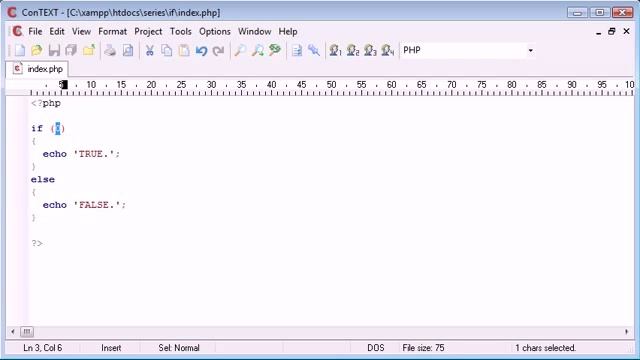Open the View menu

coord(81,31)
